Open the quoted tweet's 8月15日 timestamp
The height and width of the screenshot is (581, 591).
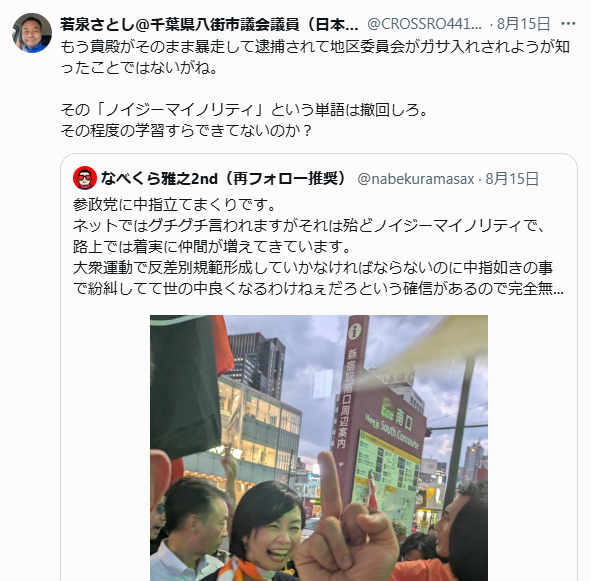511,179
